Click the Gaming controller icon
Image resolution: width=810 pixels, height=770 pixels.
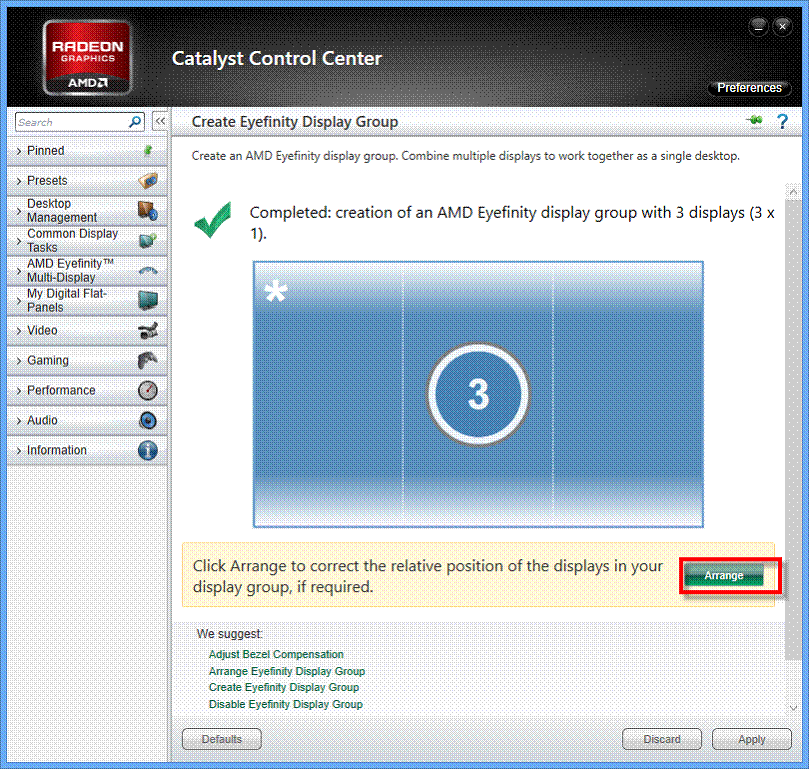pyautogui.click(x=148, y=360)
